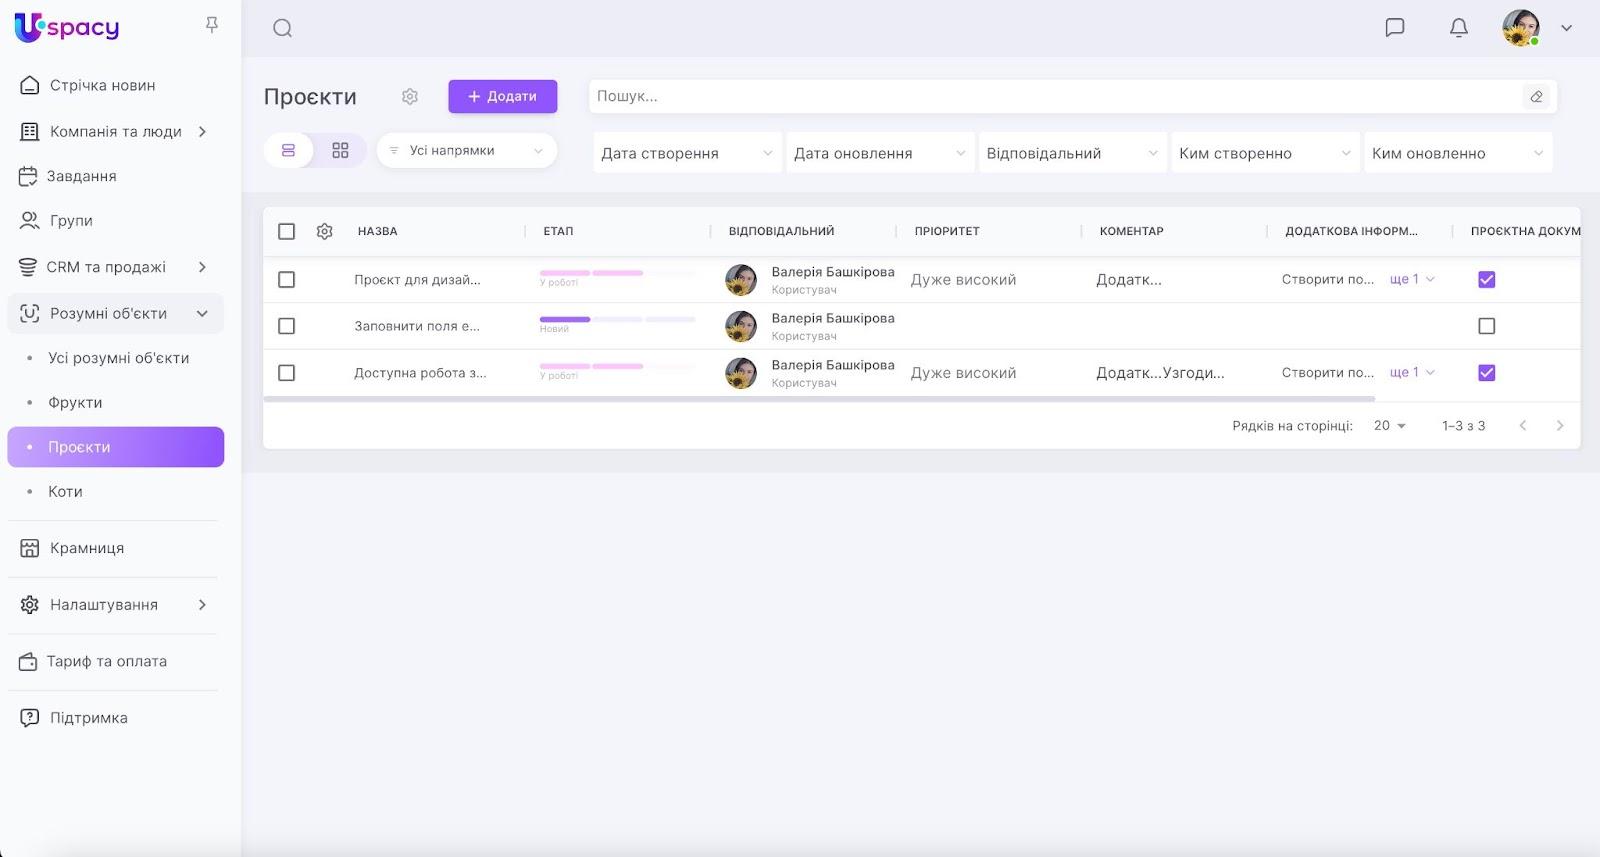Open Завдання in the sidebar
Screen dimensions: 1600x857
[x=81, y=176]
